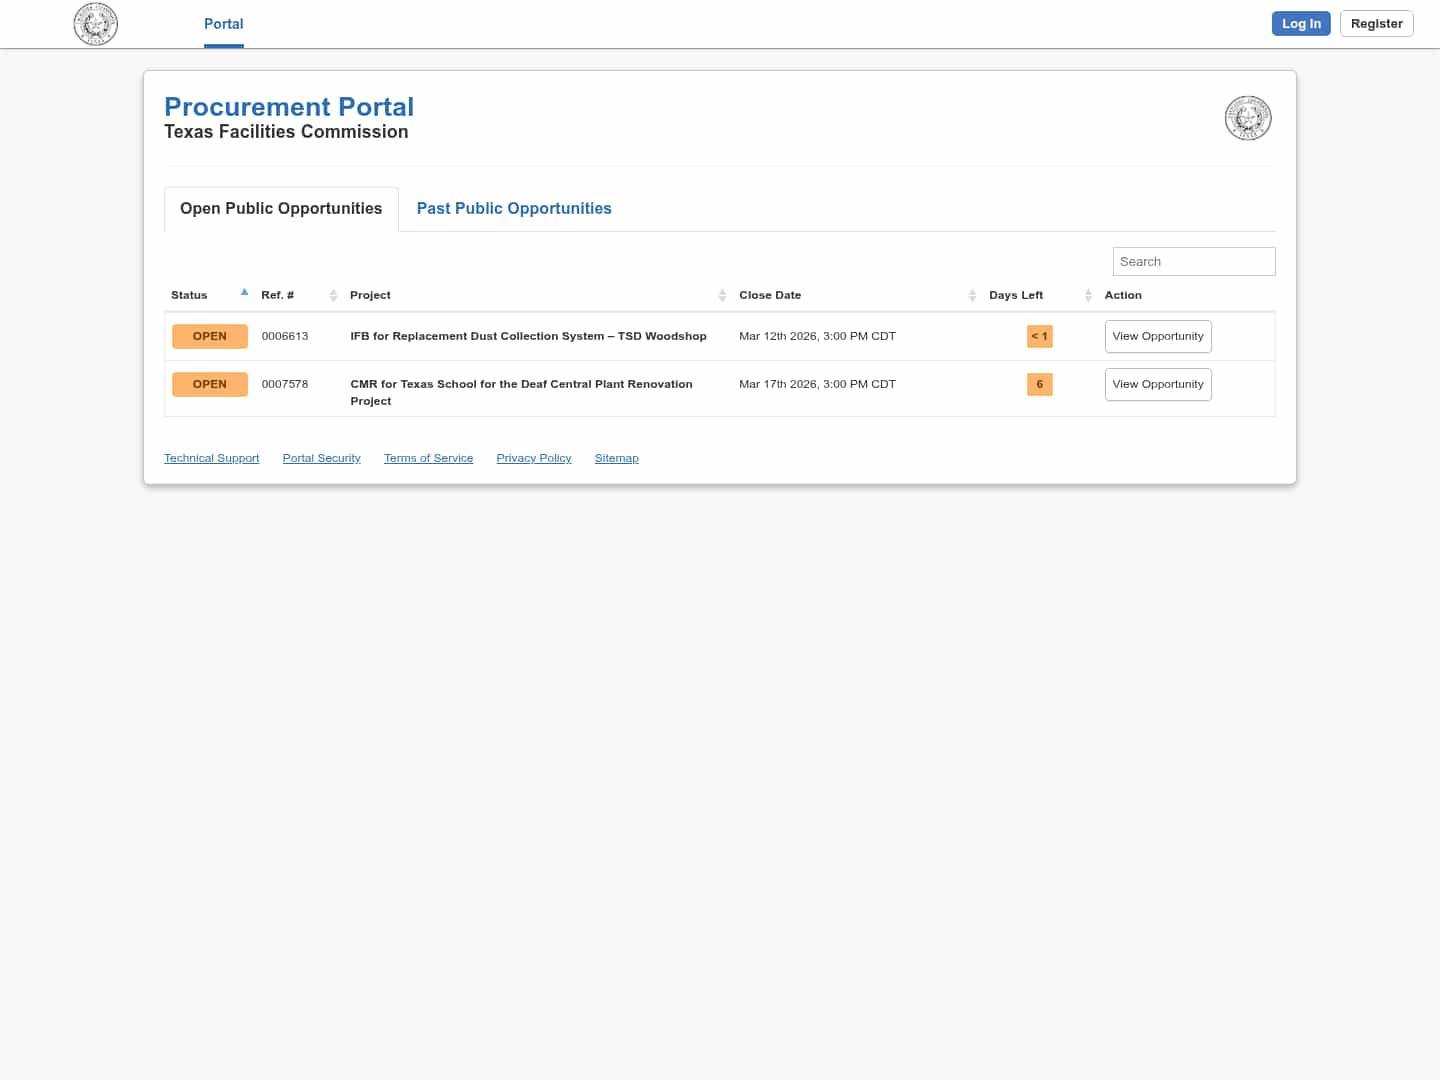Image resolution: width=1440 pixels, height=1080 pixels.
Task: Switch to Past Public Opportunities tab
Action: pyautogui.click(x=514, y=208)
